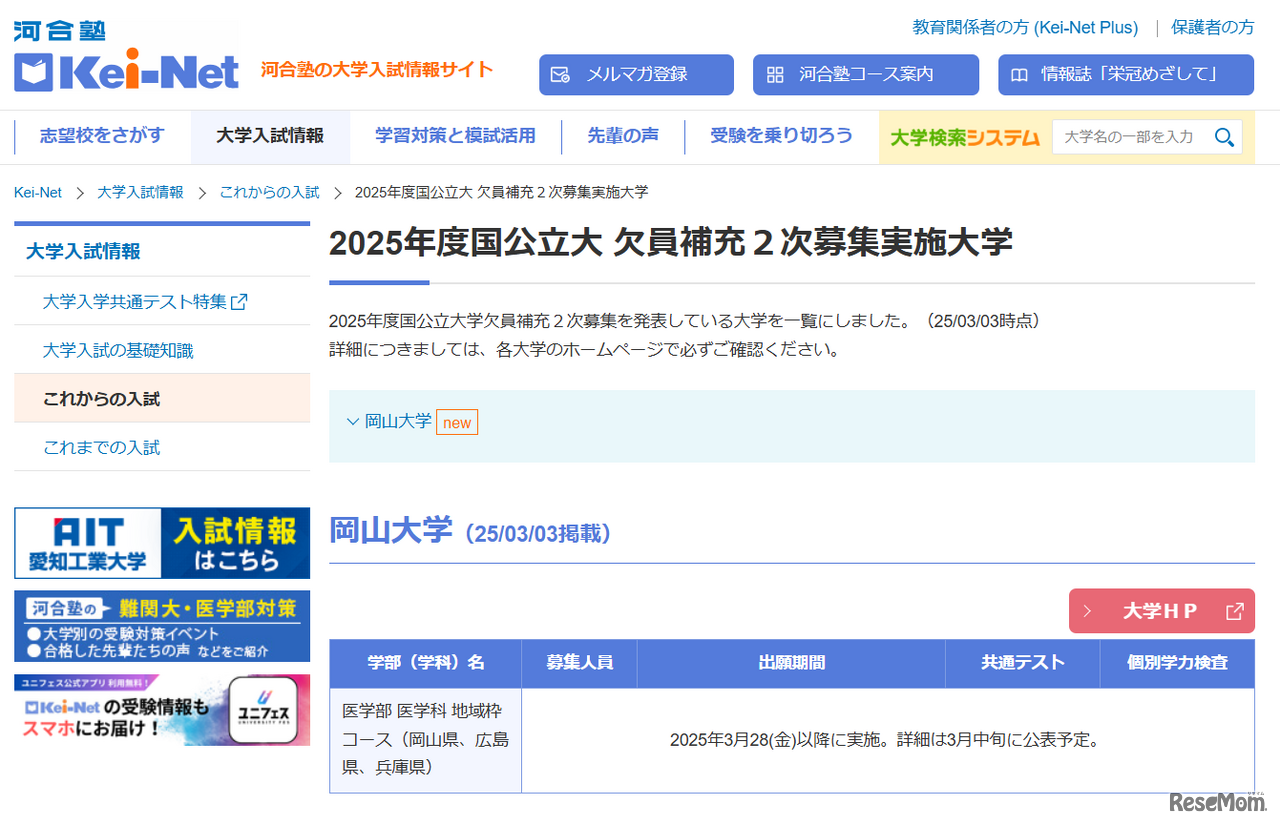Click the grid icon on 河合塾コース案内 button
The height and width of the screenshot is (825, 1280).
click(x=776, y=74)
